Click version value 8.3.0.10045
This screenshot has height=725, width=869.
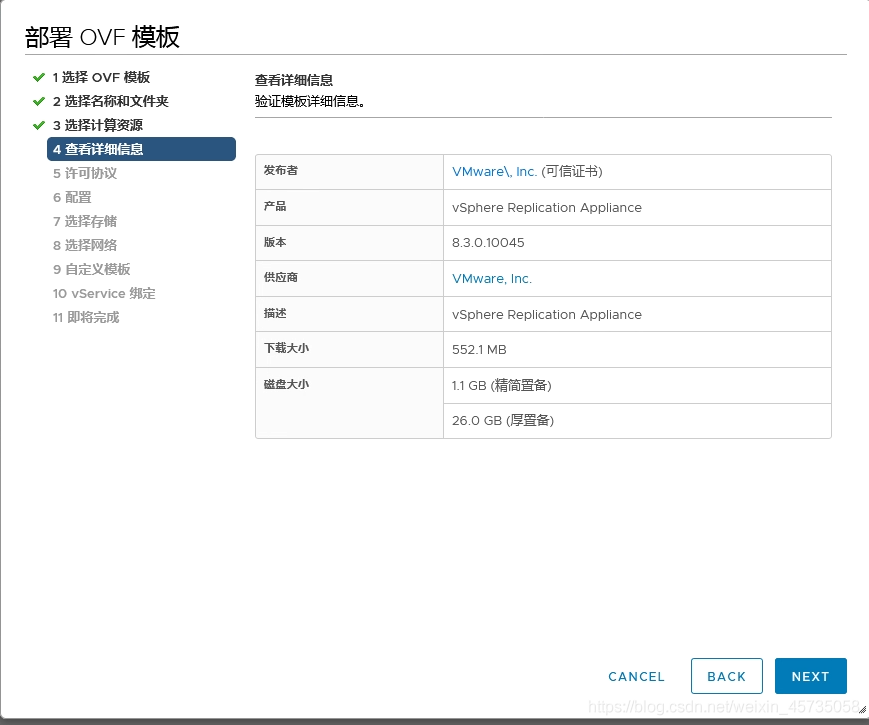point(488,242)
